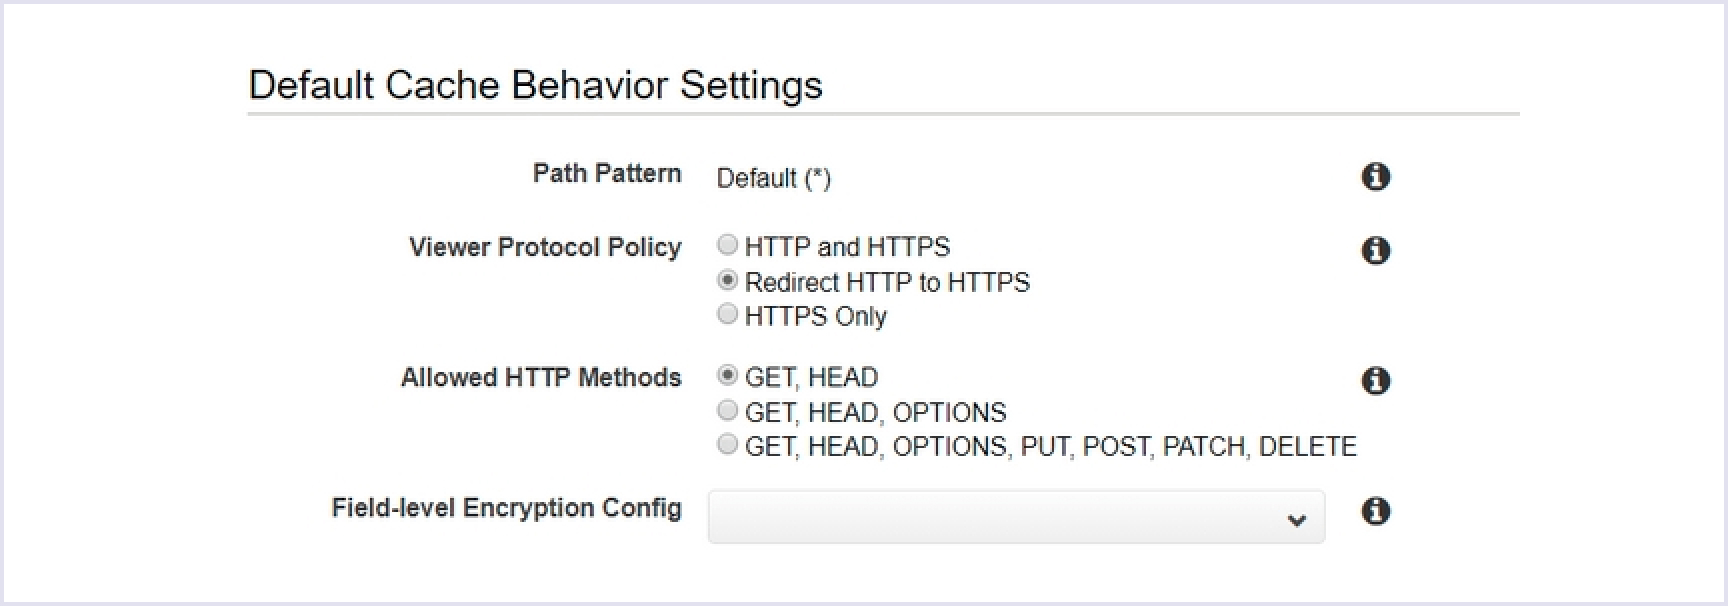This screenshot has height=606, width=1728.
Task: Click the Field-level Encryption Config label
Action: pyautogui.click(x=506, y=508)
